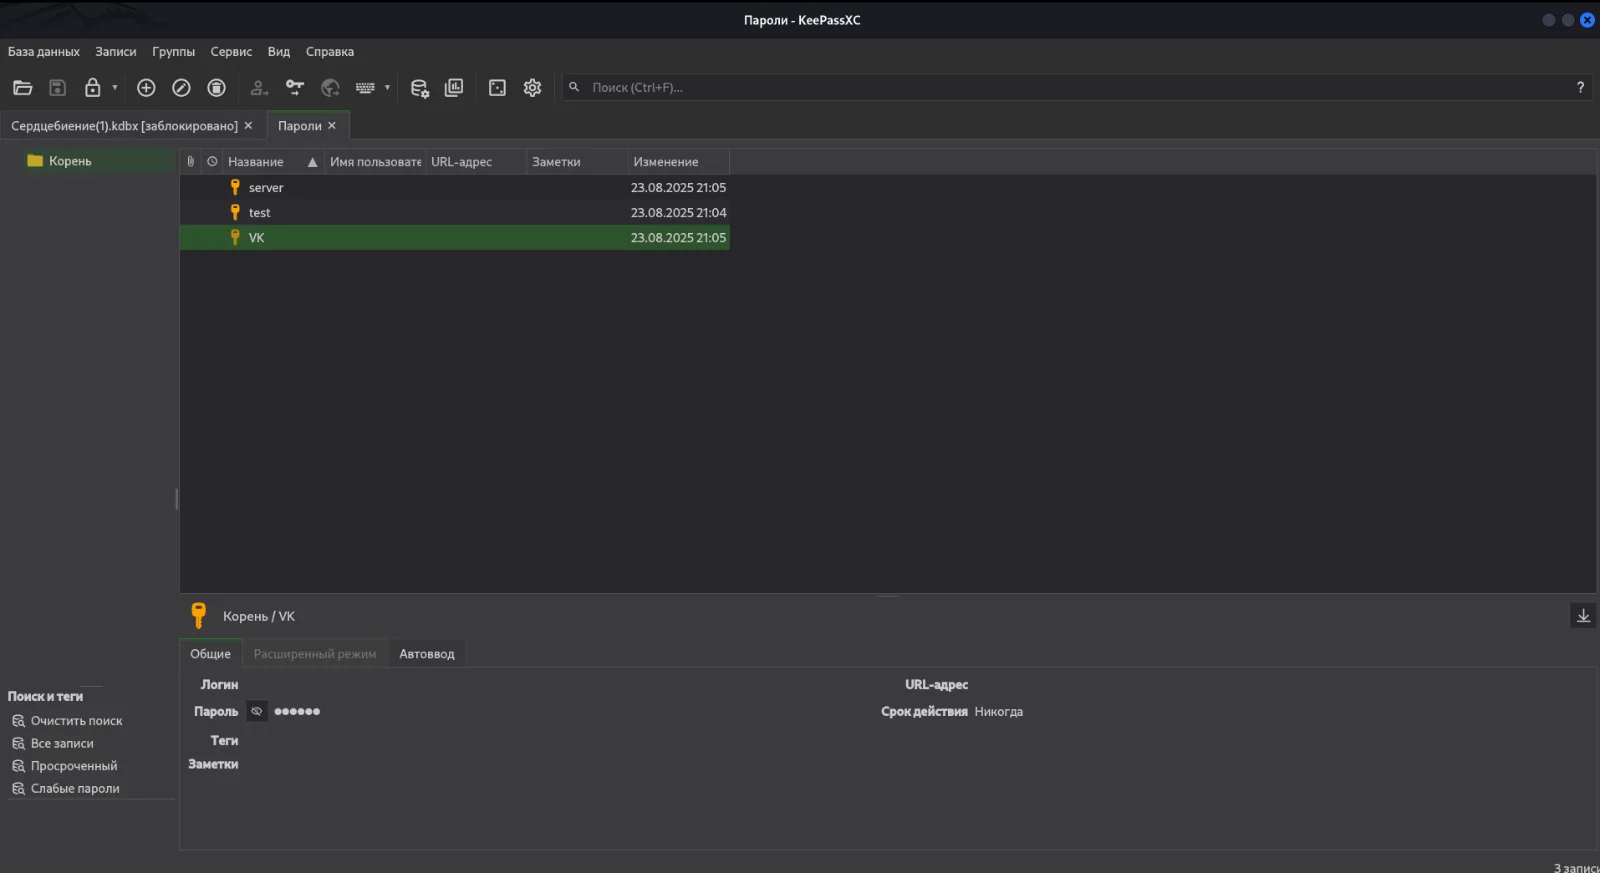
Task: Click key icon of server entry
Action: pyautogui.click(x=235, y=187)
